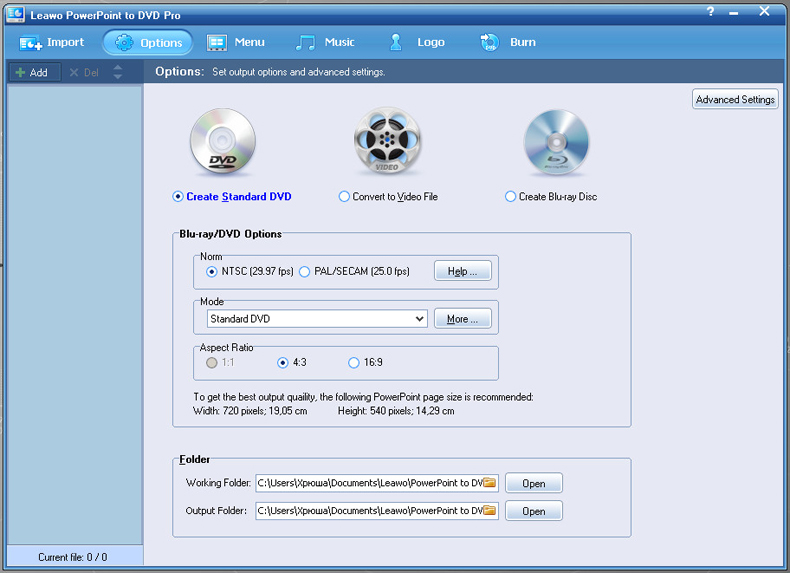The image size is (790, 573).
Task: Open the Import tab
Action: click(x=51, y=42)
